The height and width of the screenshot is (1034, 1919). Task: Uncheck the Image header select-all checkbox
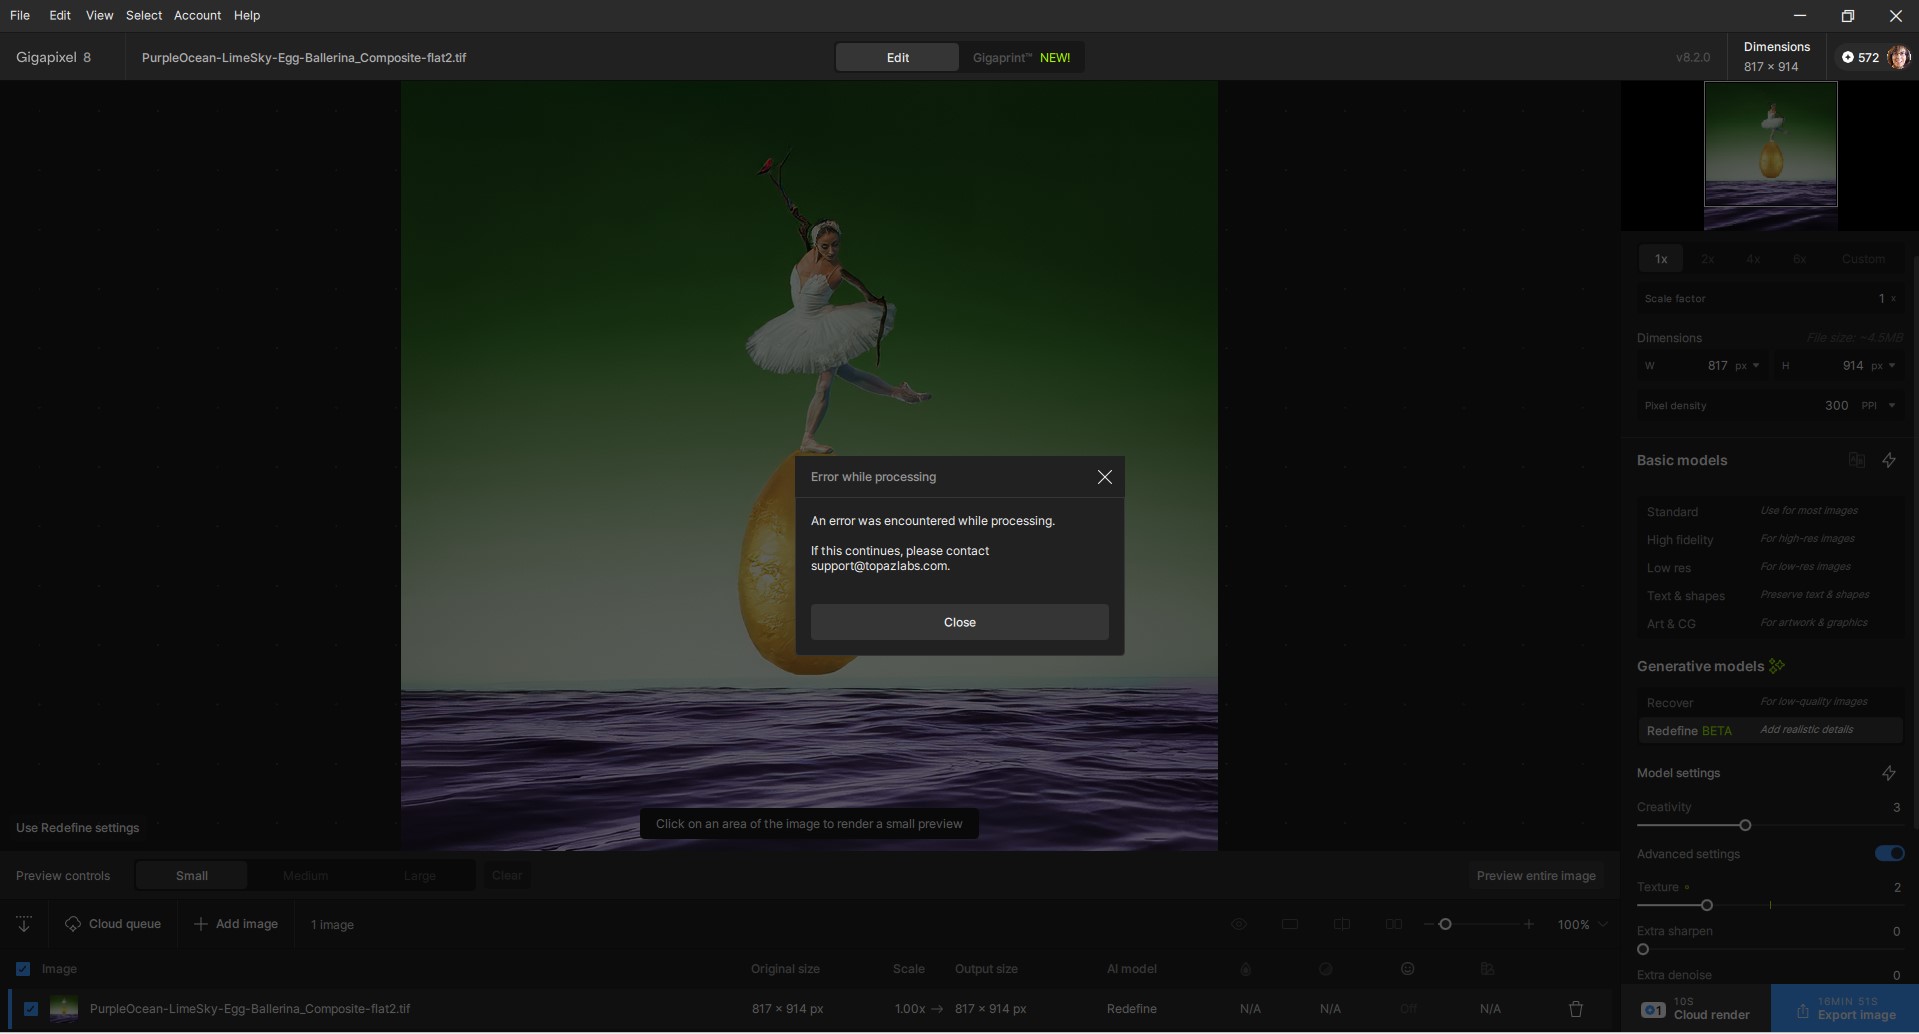pos(23,969)
